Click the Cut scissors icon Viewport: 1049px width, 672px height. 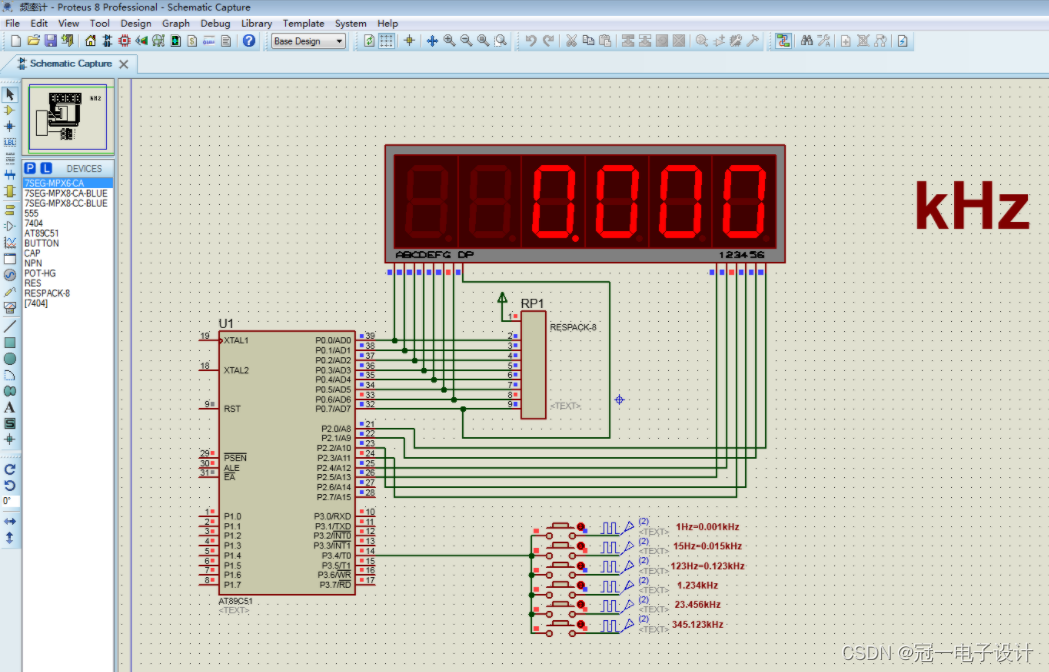pos(571,41)
